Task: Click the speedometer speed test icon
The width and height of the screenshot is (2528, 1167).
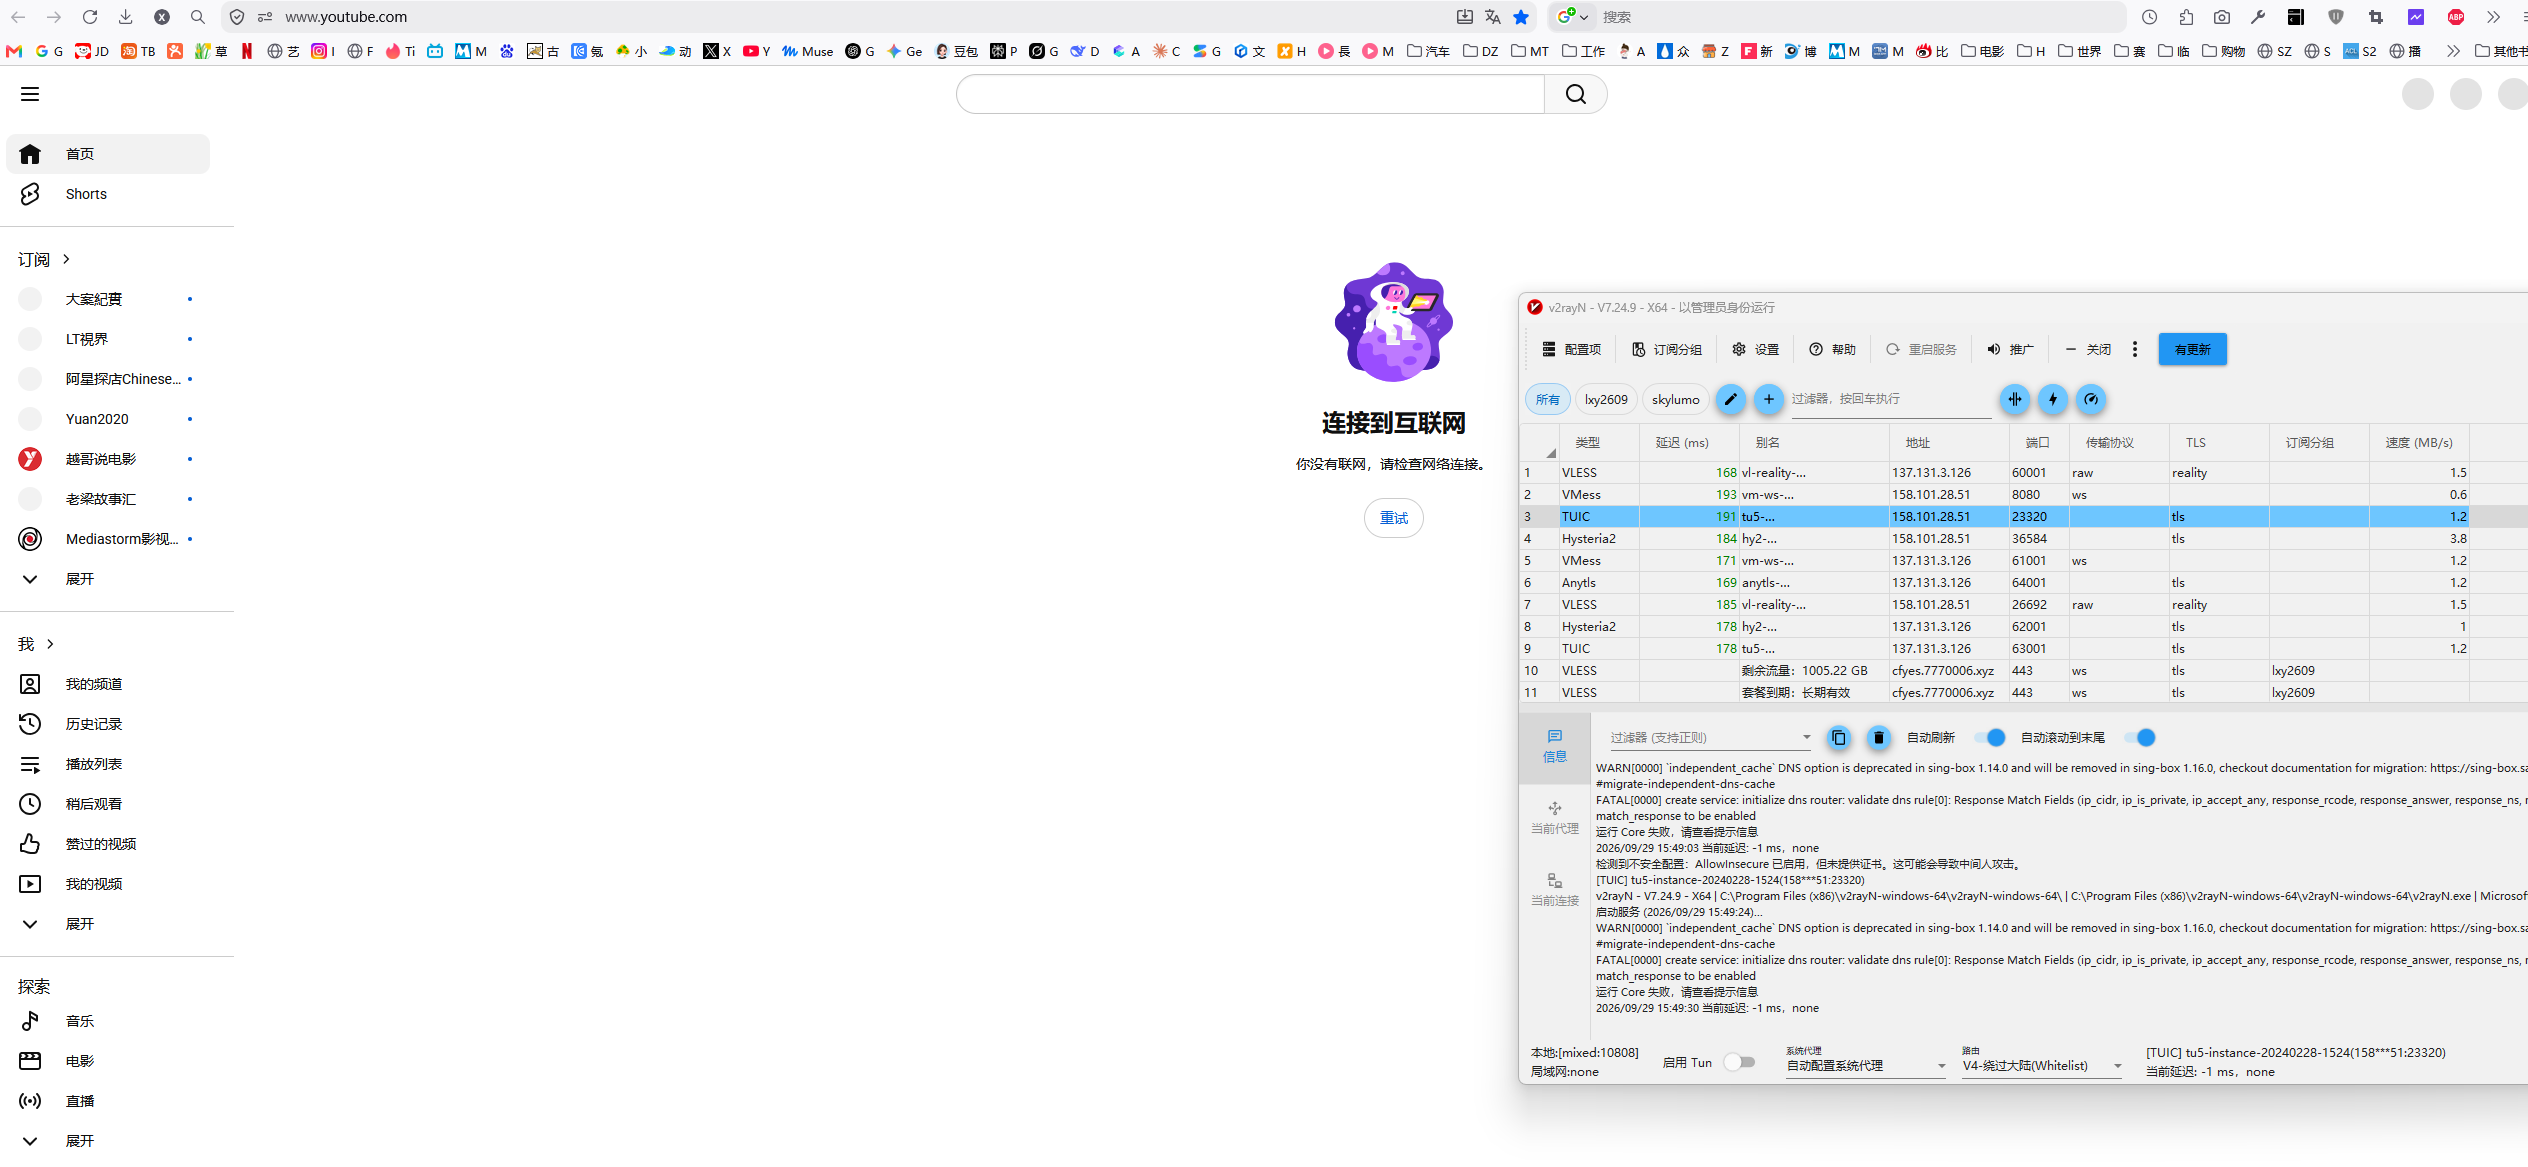Action: tap(2090, 399)
